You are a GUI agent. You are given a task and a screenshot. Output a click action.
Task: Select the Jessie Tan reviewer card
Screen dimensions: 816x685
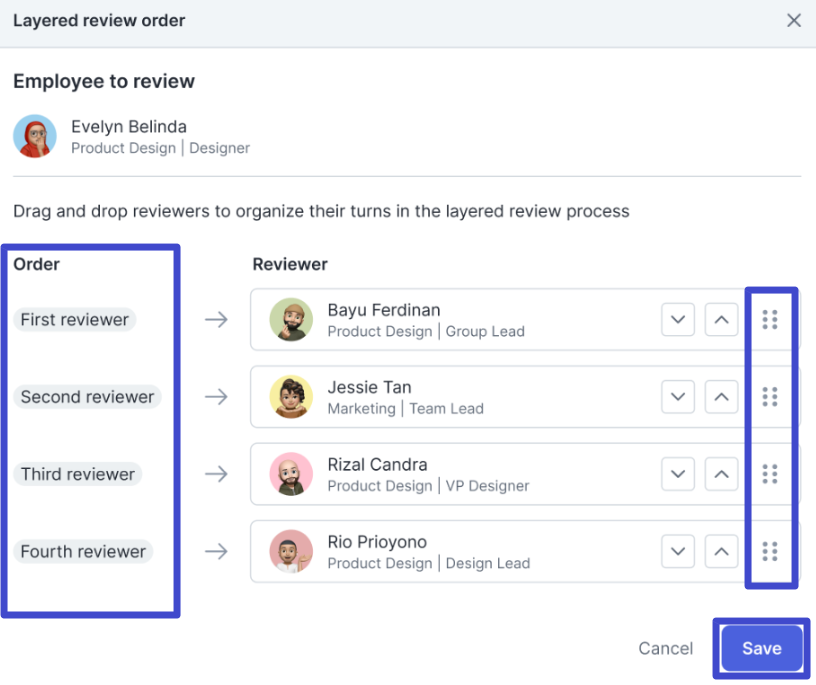coord(480,397)
